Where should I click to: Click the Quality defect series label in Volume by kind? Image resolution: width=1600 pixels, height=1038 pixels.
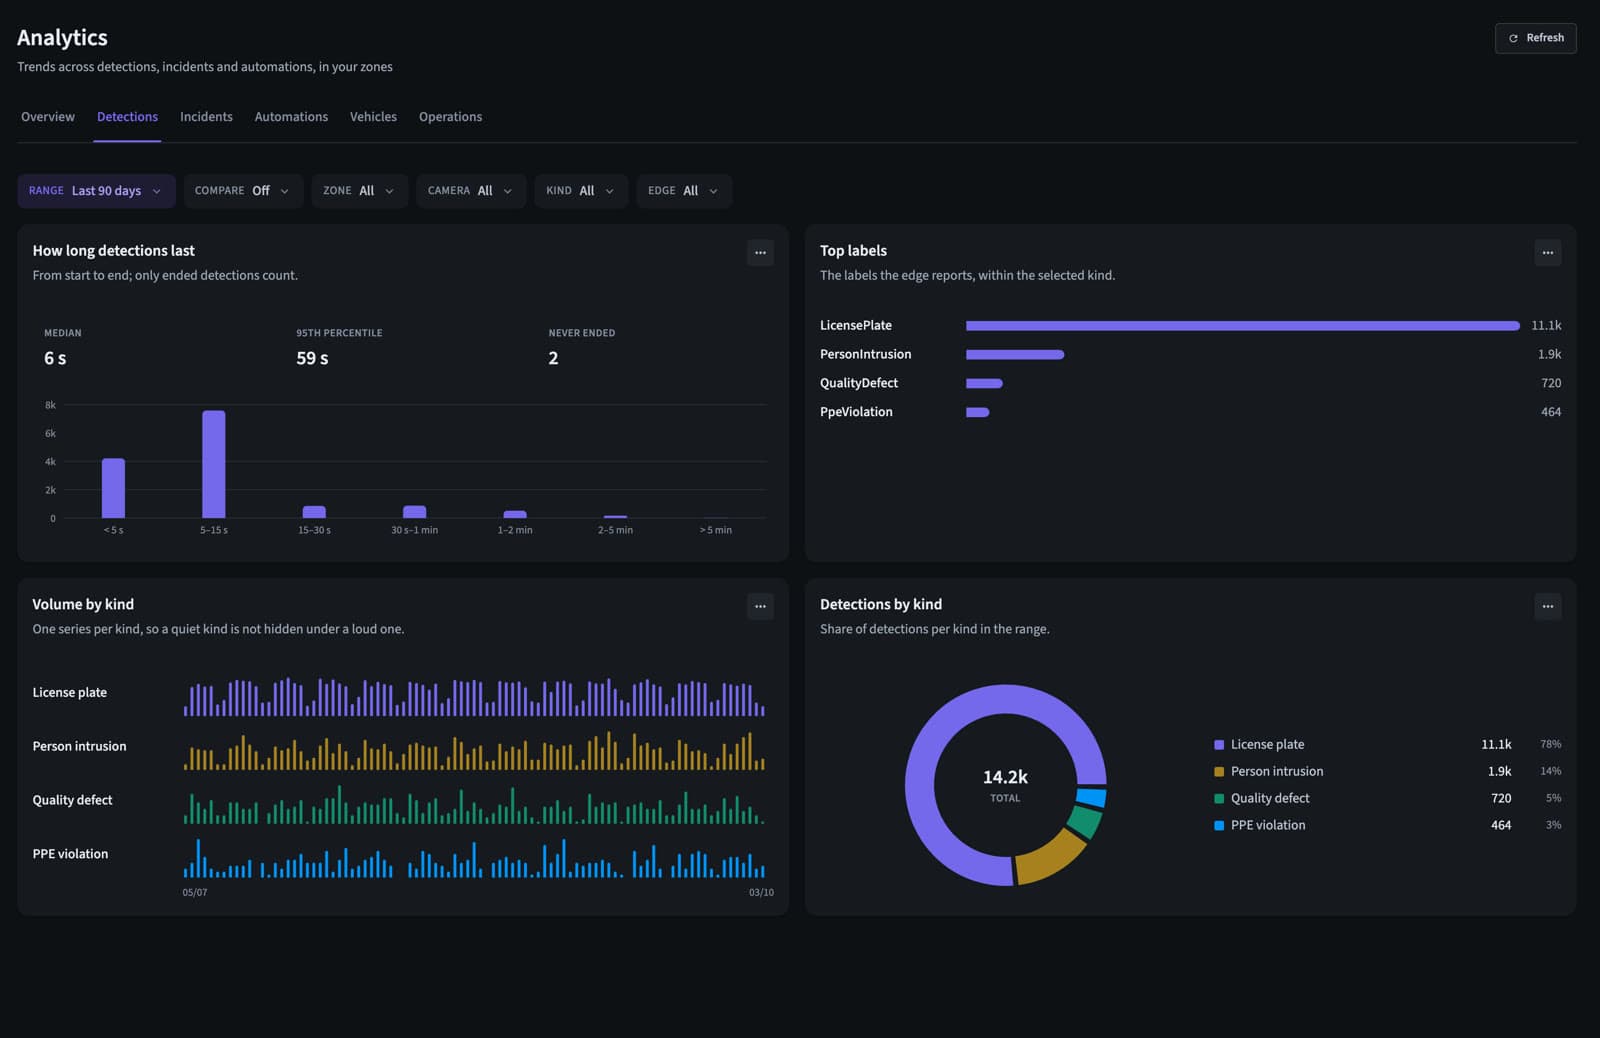[x=72, y=800]
